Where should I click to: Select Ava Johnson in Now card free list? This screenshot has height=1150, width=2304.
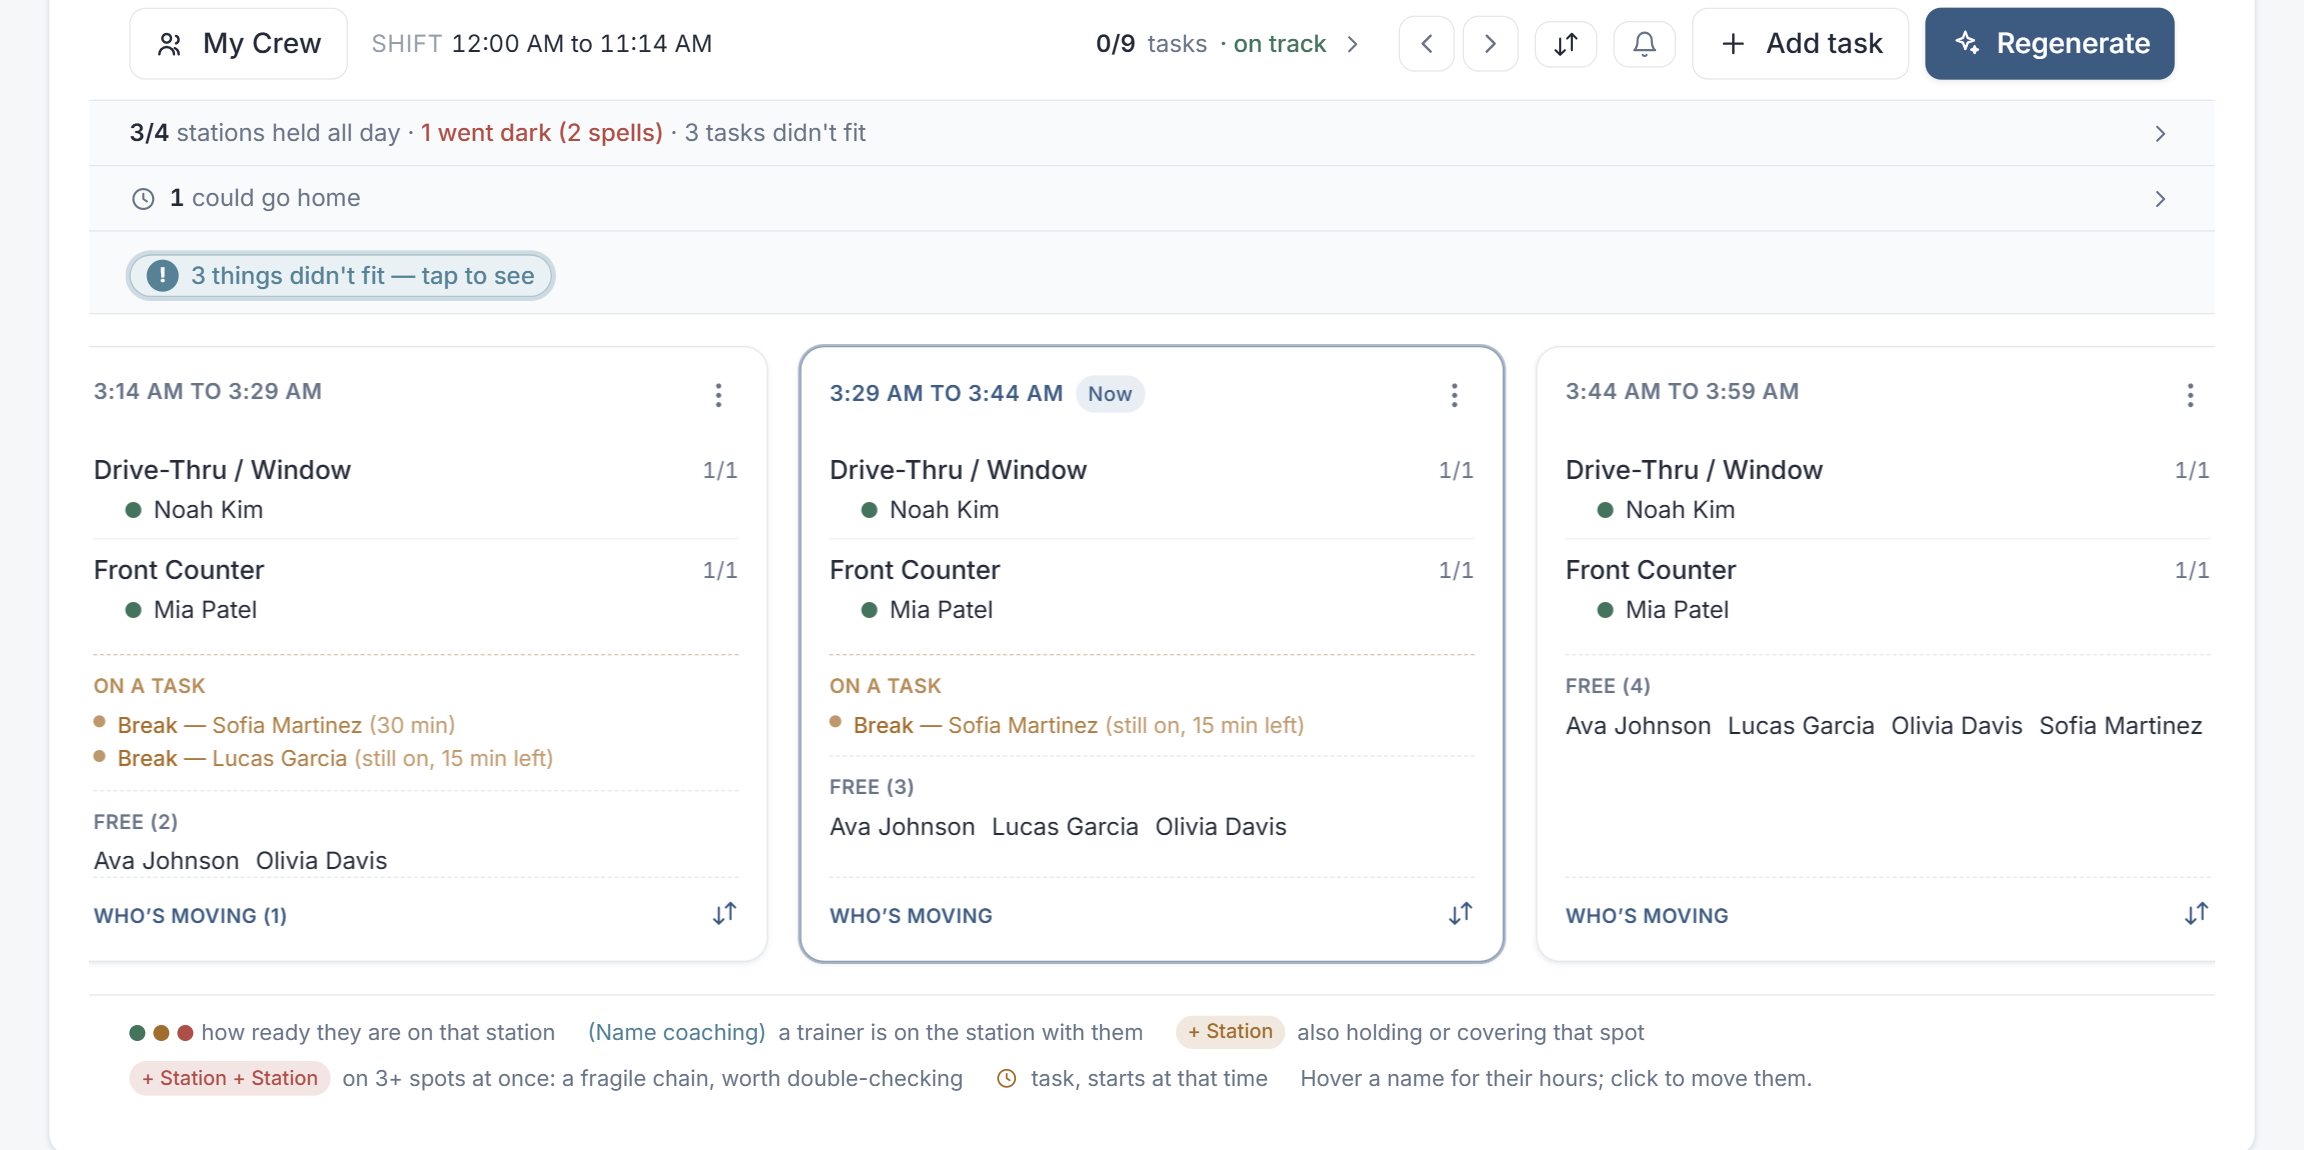pyautogui.click(x=902, y=826)
